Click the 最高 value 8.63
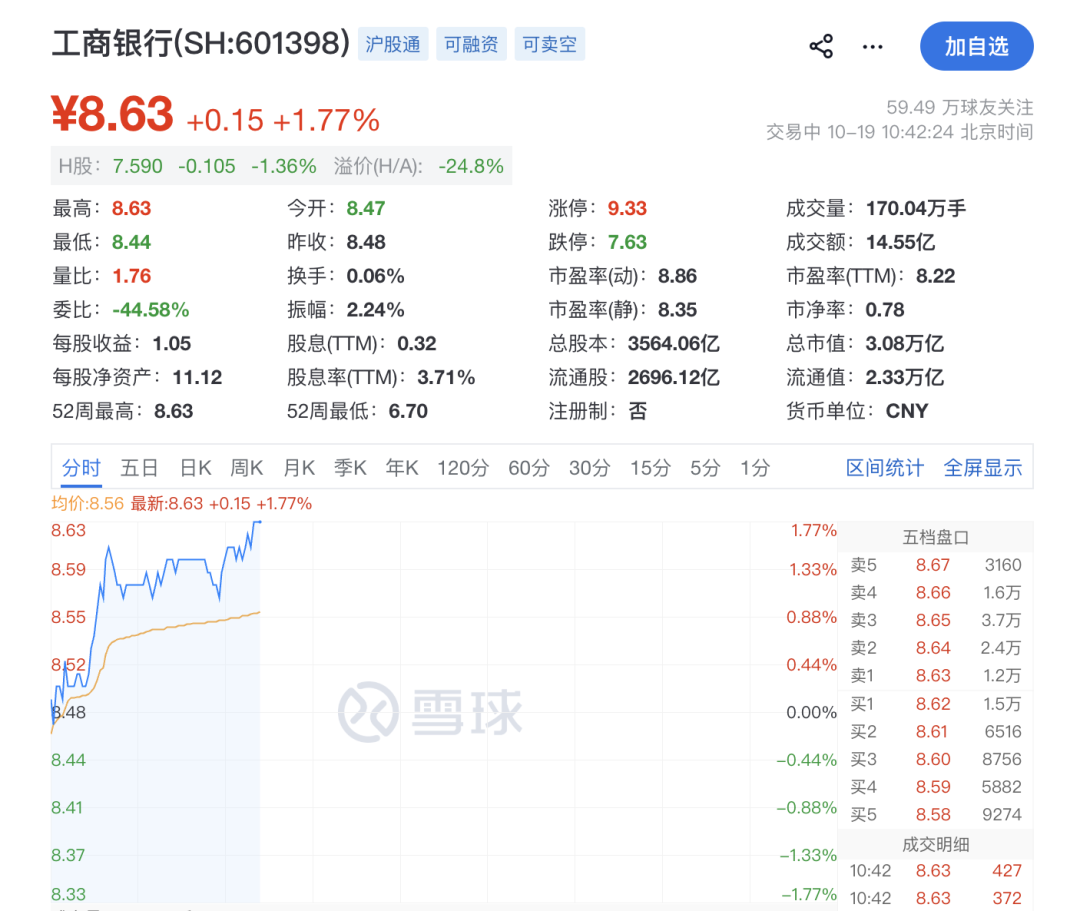1080x911 pixels. (132, 209)
